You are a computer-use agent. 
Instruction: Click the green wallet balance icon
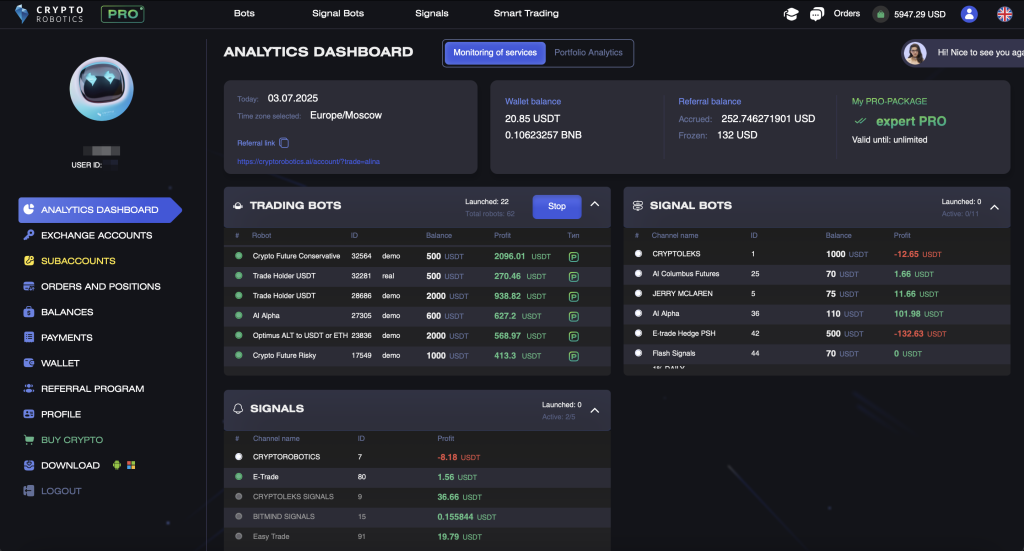click(880, 14)
